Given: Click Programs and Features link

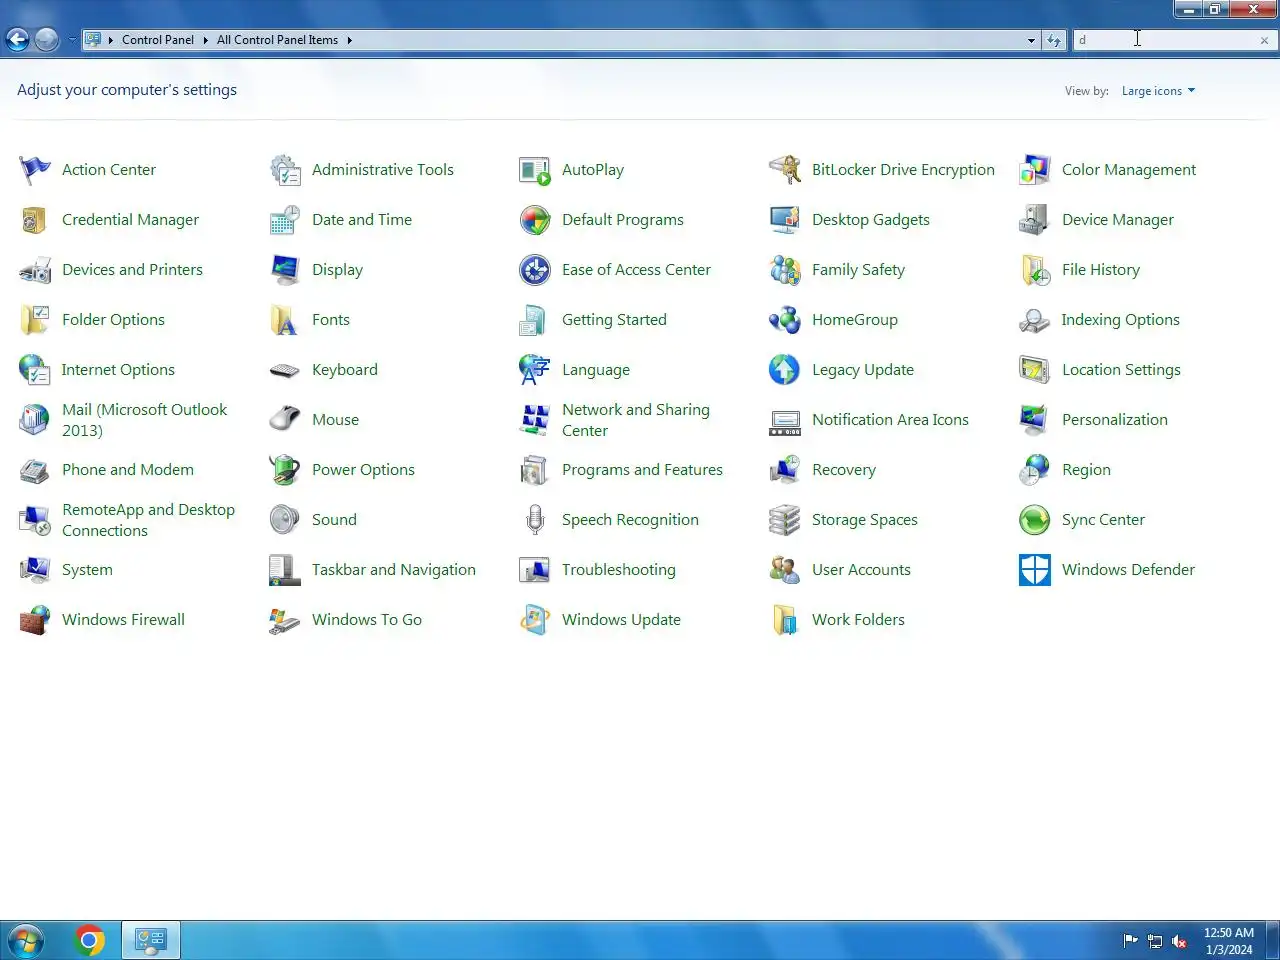Looking at the screenshot, I should (642, 470).
